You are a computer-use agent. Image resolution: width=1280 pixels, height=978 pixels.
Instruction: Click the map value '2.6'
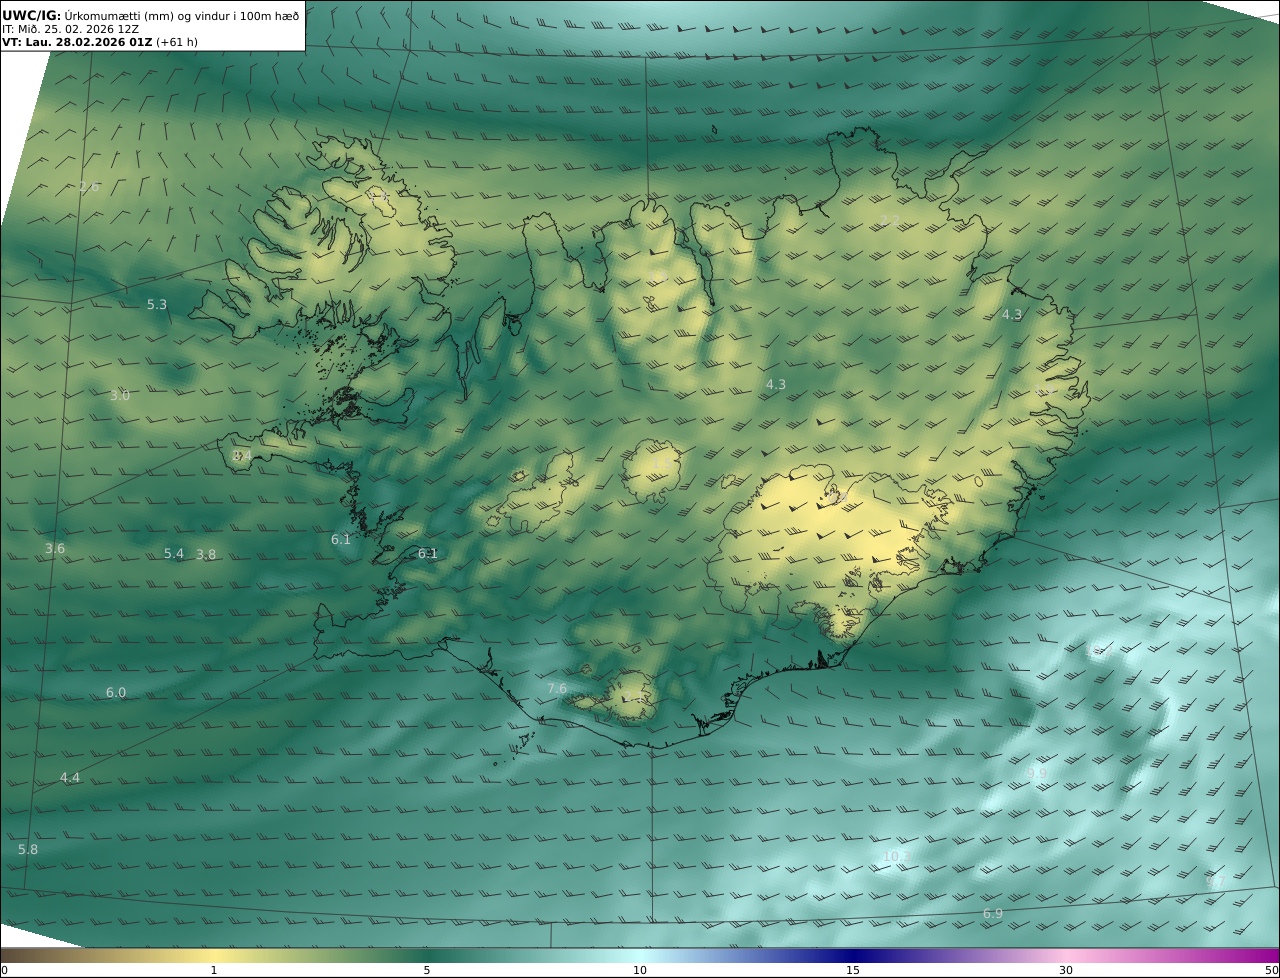[89, 187]
